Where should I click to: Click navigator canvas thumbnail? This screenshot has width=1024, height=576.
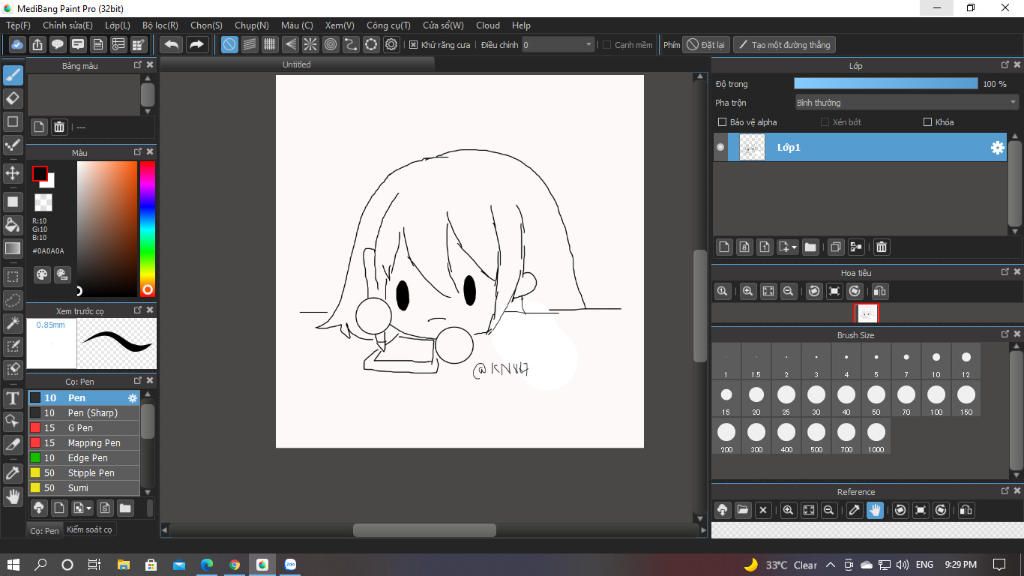(867, 313)
